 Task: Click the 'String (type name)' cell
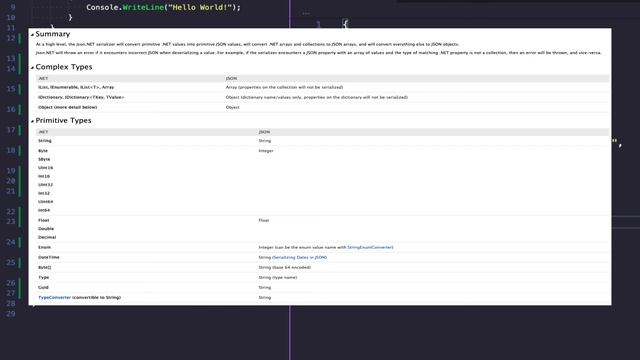pyautogui.click(x=278, y=278)
